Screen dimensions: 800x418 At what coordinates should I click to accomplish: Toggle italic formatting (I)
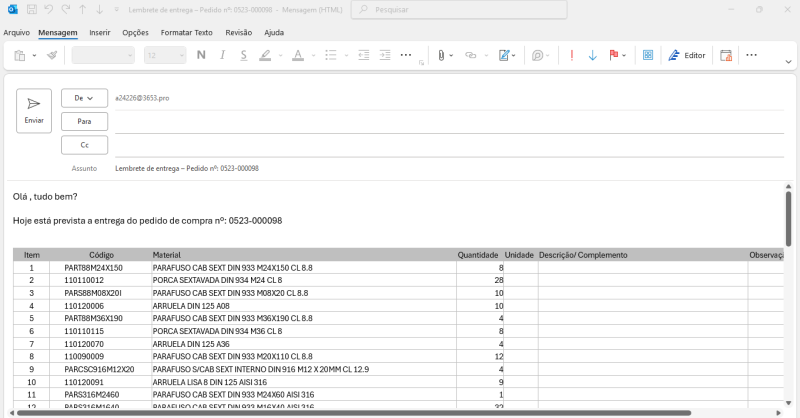tap(222, 55)
